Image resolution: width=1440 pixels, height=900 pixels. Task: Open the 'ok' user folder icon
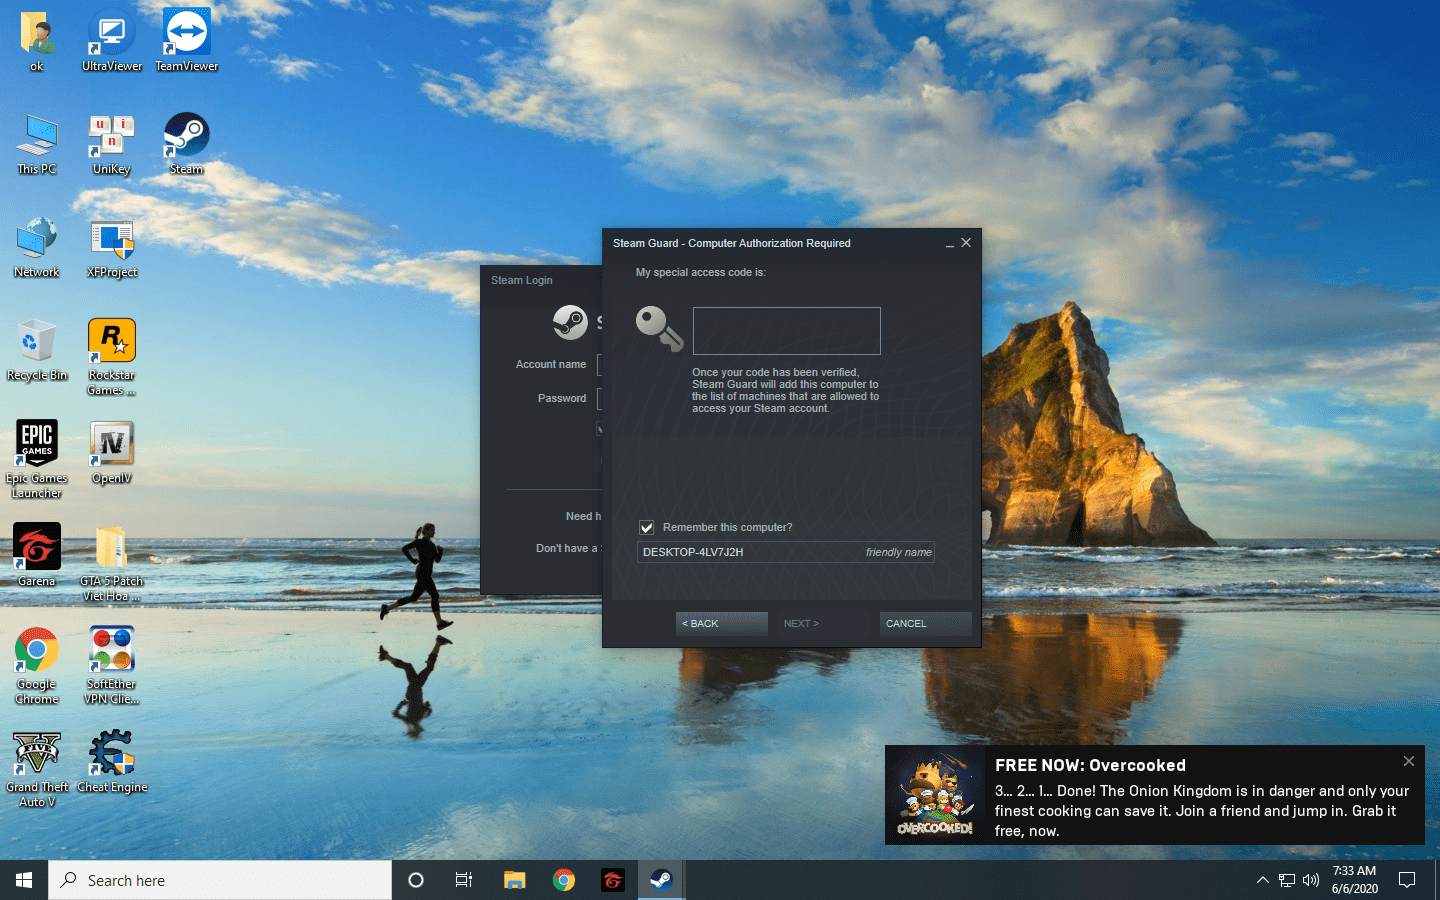(x=37, y=42)
